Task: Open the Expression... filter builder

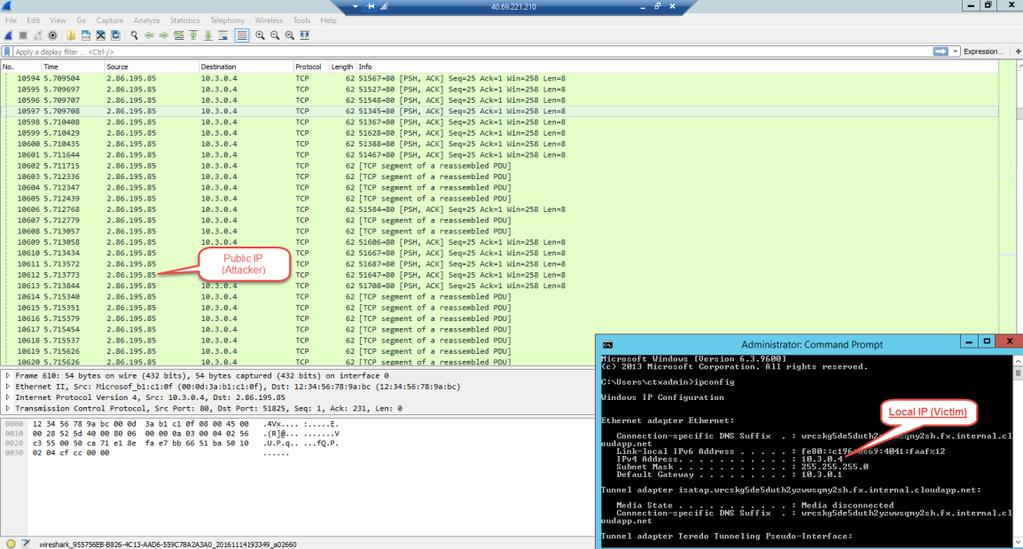Action: coord(983,52)
